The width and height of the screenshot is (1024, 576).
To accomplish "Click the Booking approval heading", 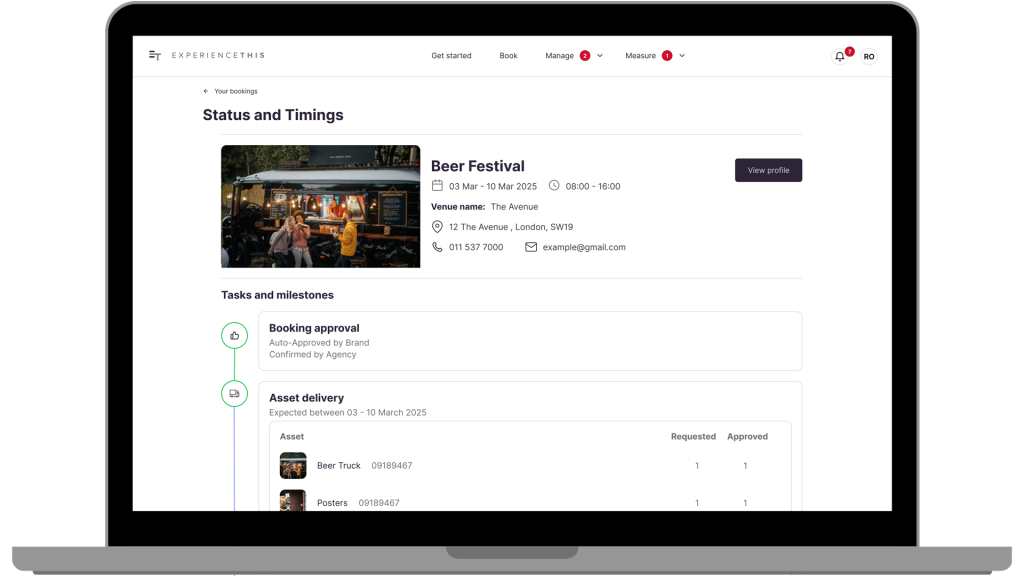I will point(314,328).
